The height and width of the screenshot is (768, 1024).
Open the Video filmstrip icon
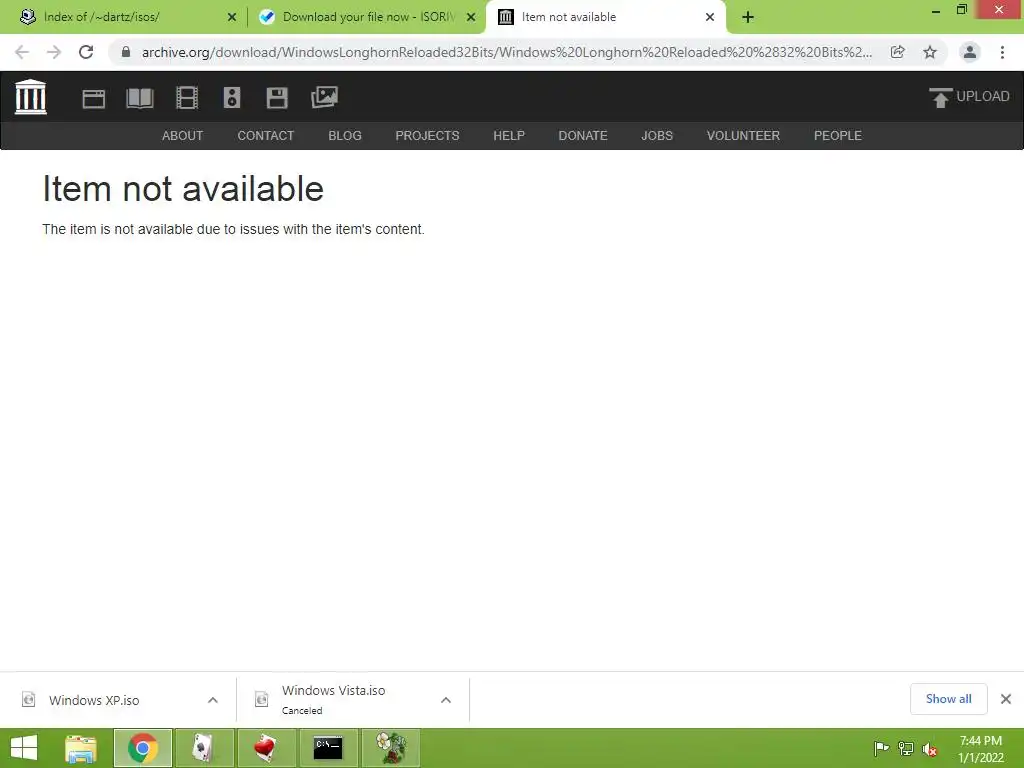tap(187, 98)
